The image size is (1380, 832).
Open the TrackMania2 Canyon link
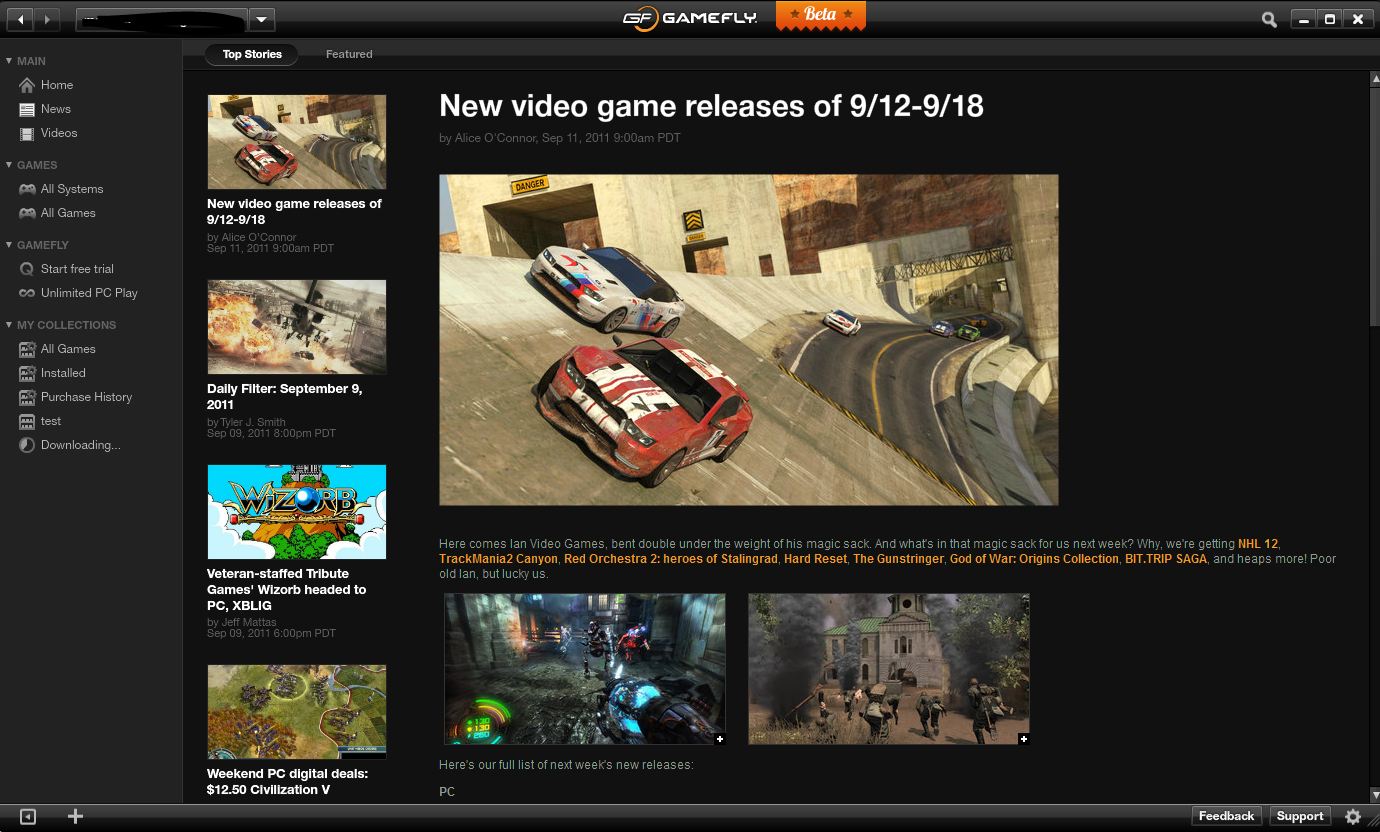coord(498,559)
